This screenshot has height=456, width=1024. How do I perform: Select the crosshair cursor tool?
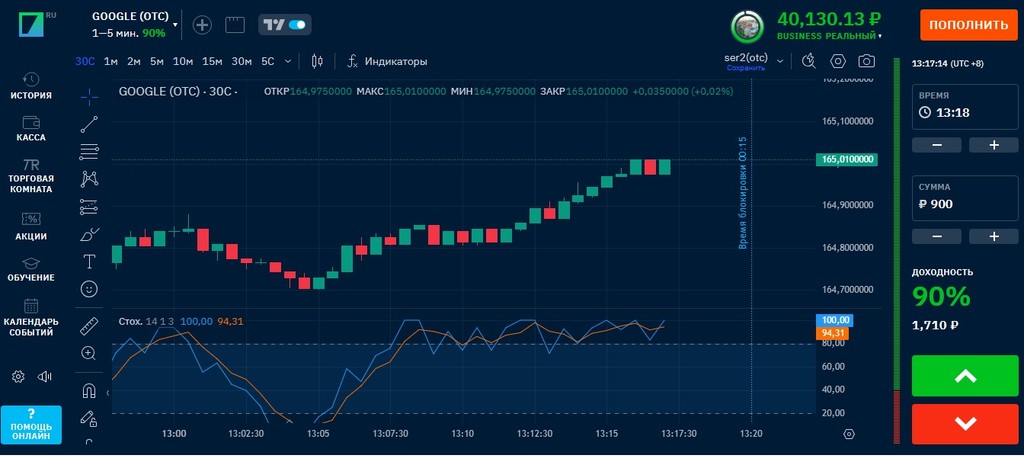click(89, 97)
